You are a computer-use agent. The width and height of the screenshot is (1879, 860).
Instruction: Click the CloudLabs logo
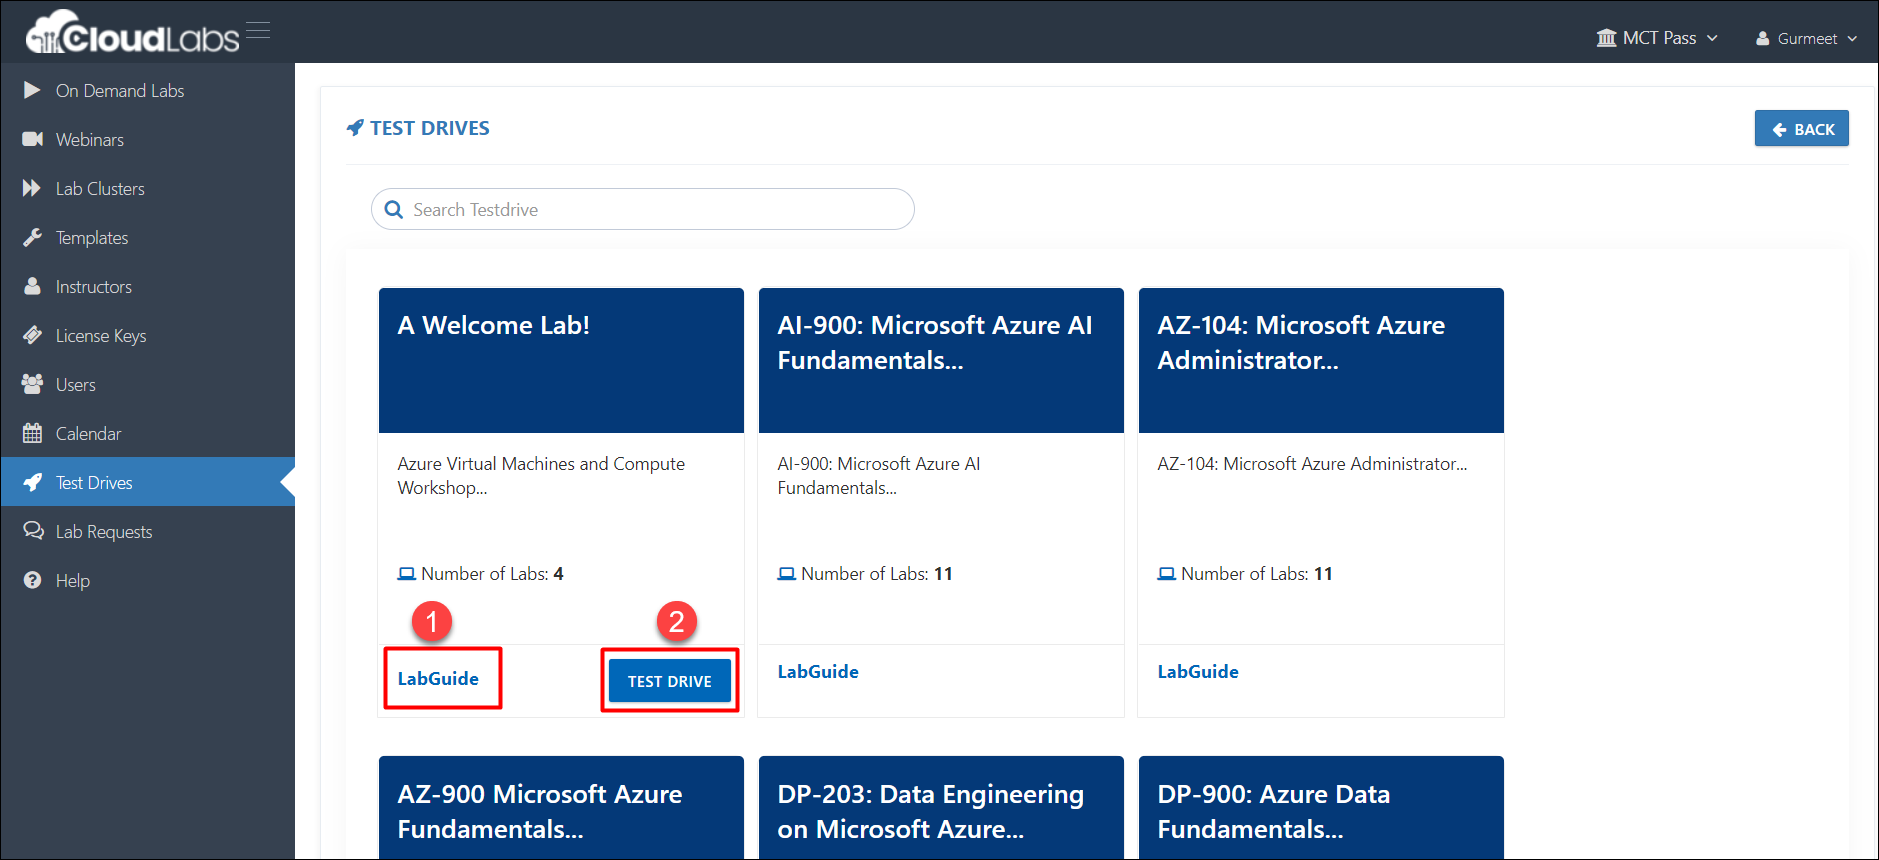[133, 32]
